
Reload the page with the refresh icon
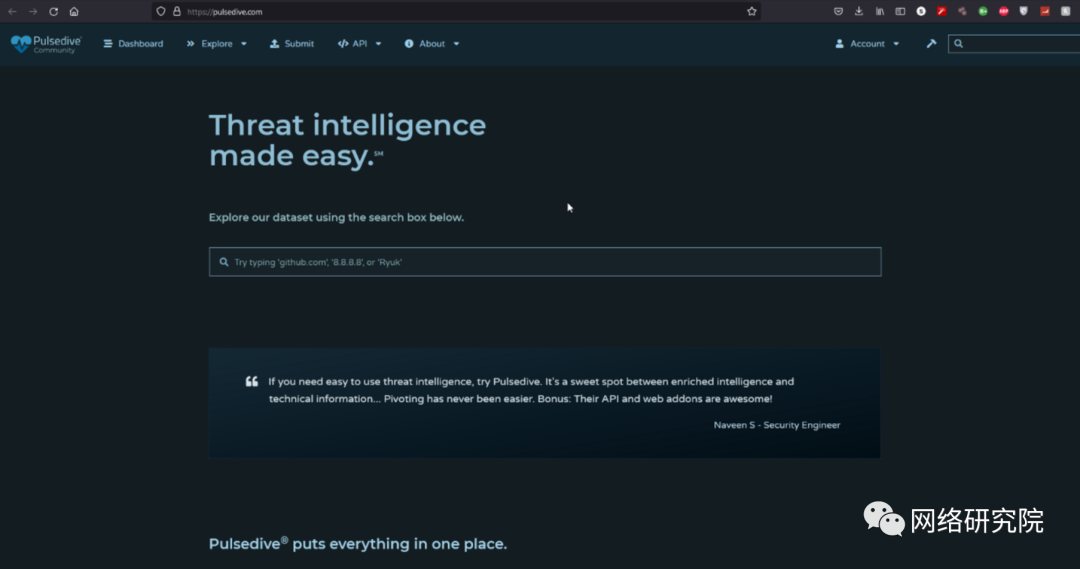54,12
